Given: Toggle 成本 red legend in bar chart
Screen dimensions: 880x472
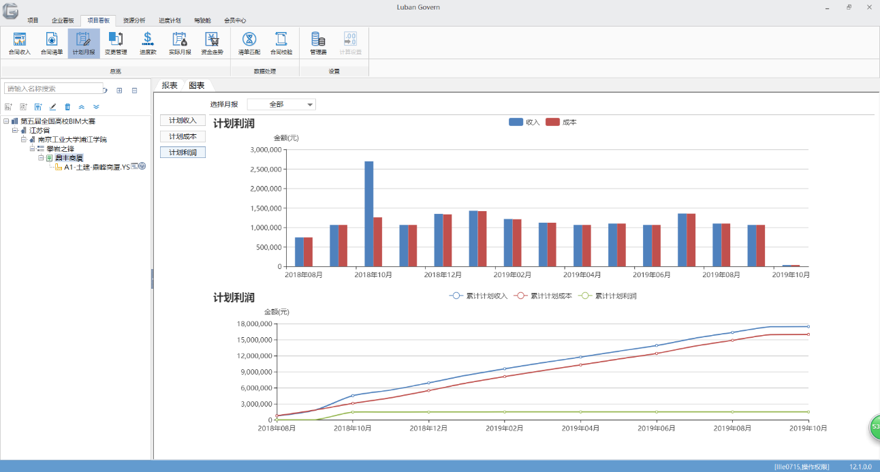Looking at the screenshot, I should point(561,122).
